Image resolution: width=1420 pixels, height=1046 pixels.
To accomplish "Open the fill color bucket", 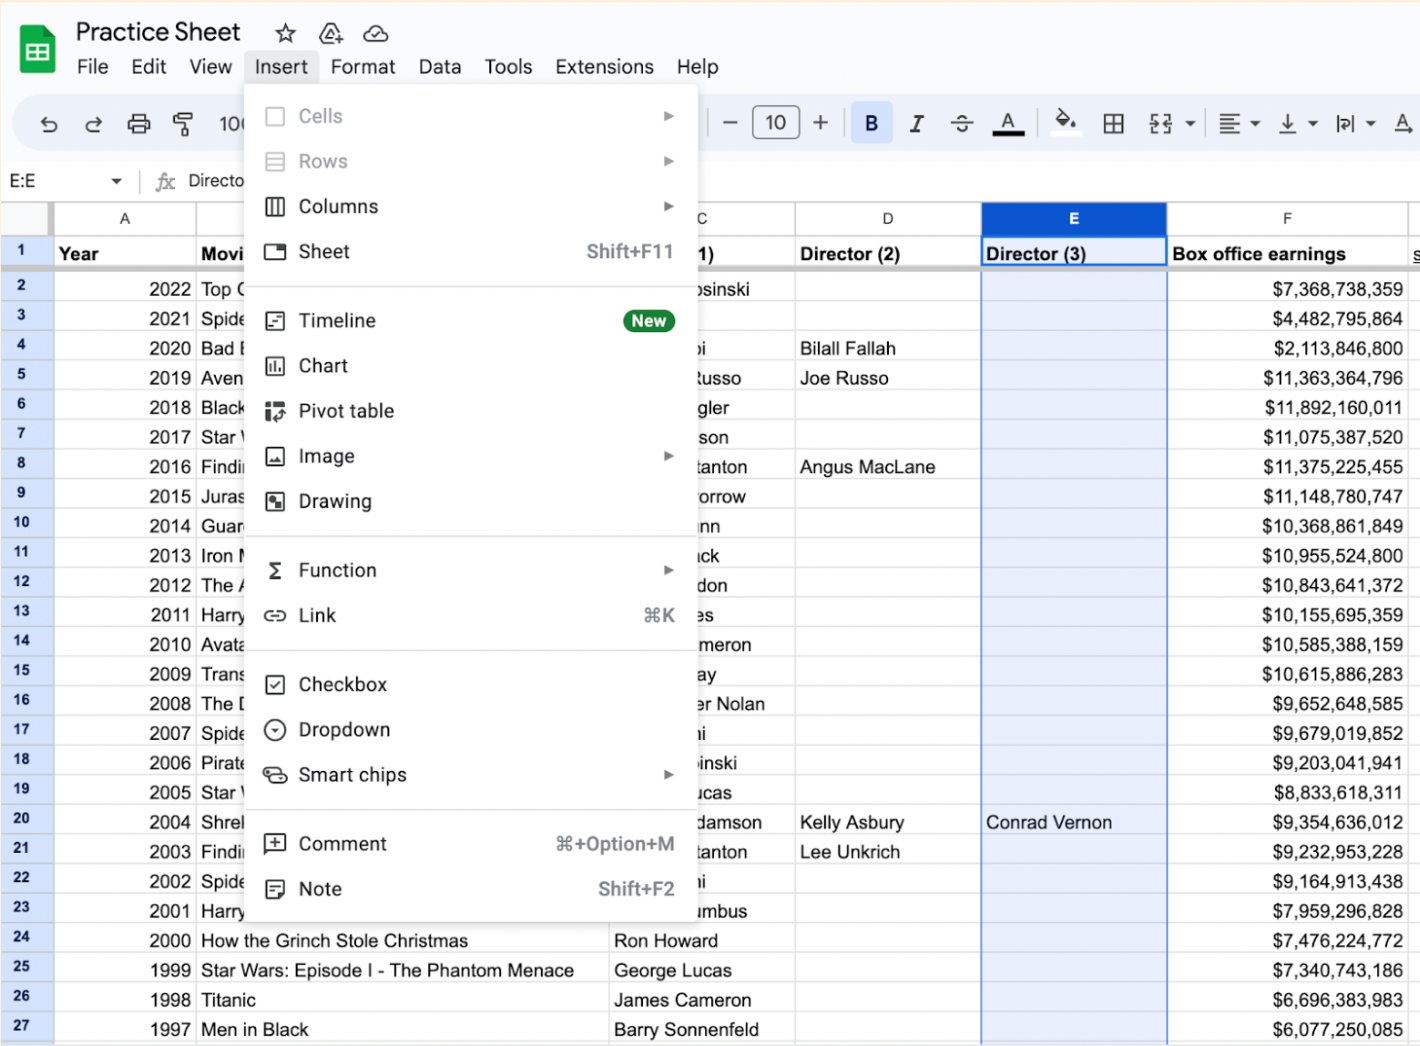I will (x=1065, y=122).
